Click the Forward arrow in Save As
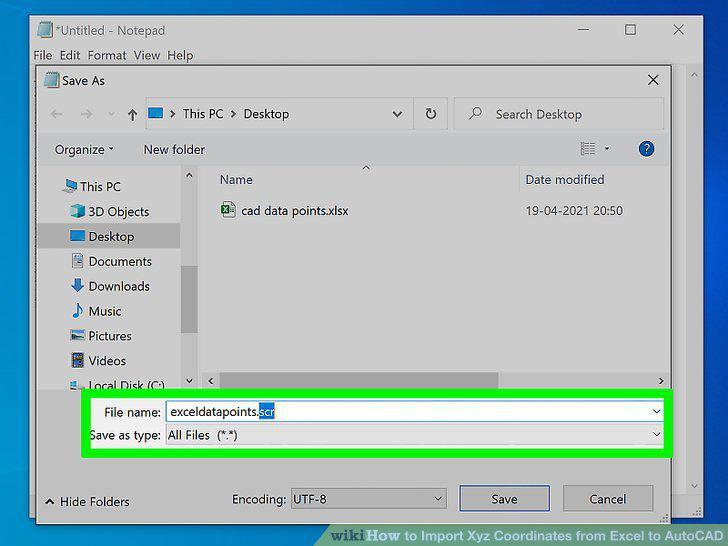The image size is (728, 546). 86,114
